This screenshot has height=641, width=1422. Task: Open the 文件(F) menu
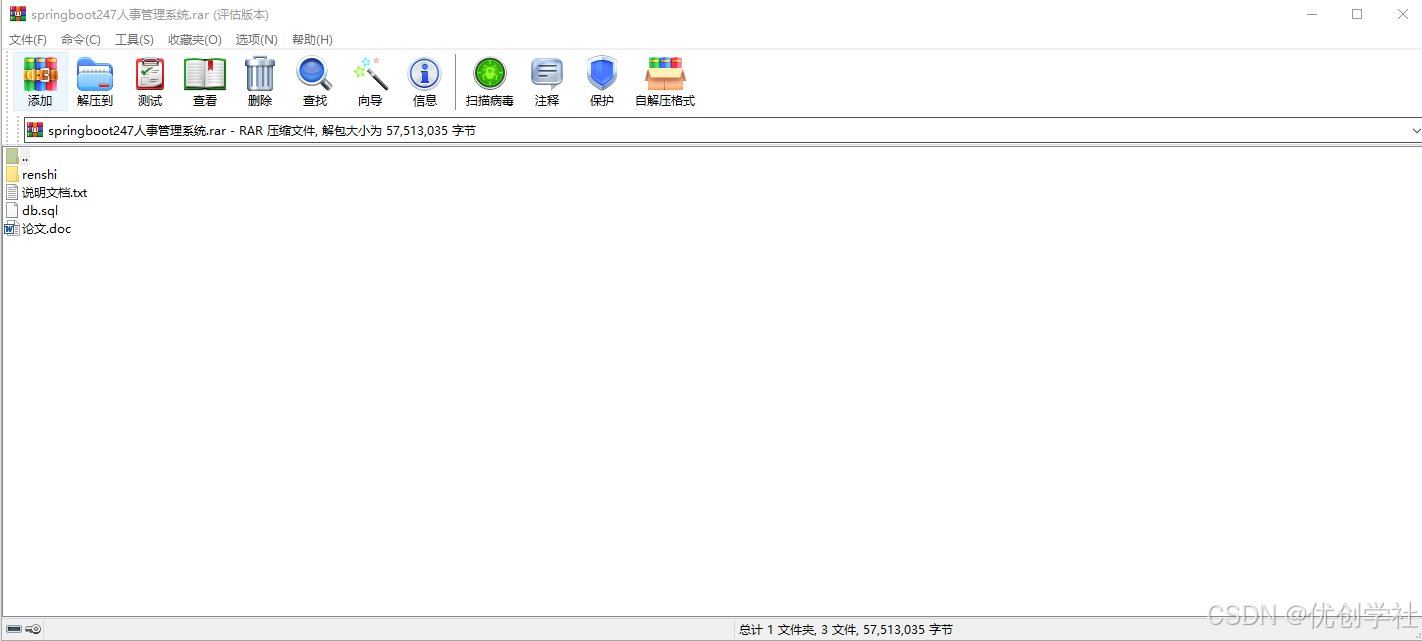28,40
